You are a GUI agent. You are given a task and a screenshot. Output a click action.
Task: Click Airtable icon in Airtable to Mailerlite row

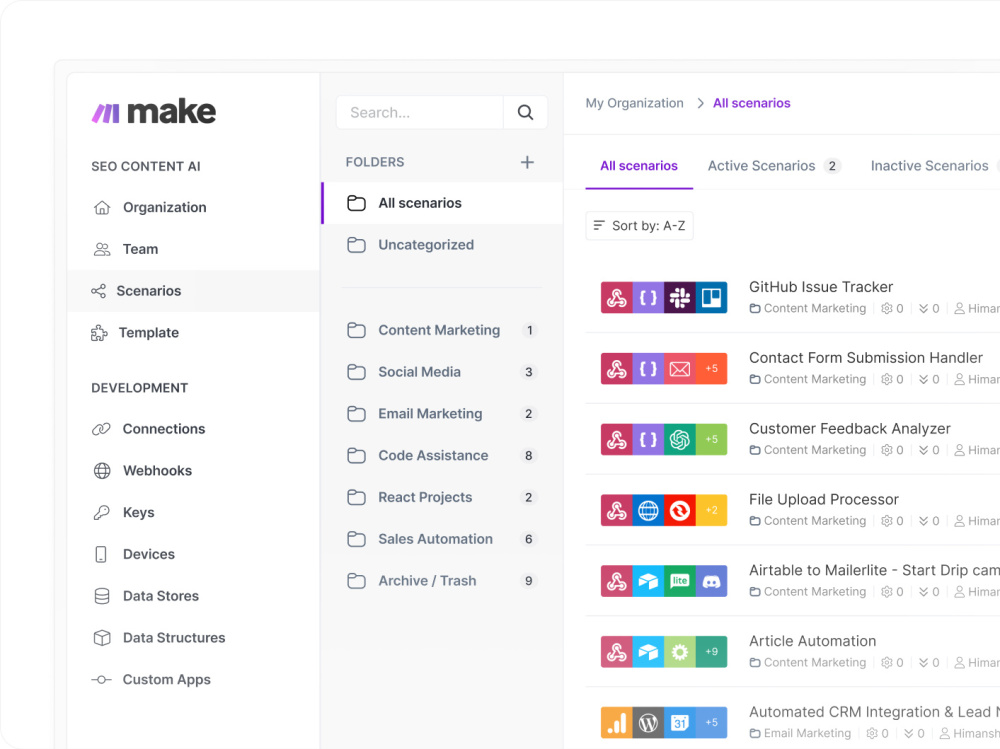point(648,581)
